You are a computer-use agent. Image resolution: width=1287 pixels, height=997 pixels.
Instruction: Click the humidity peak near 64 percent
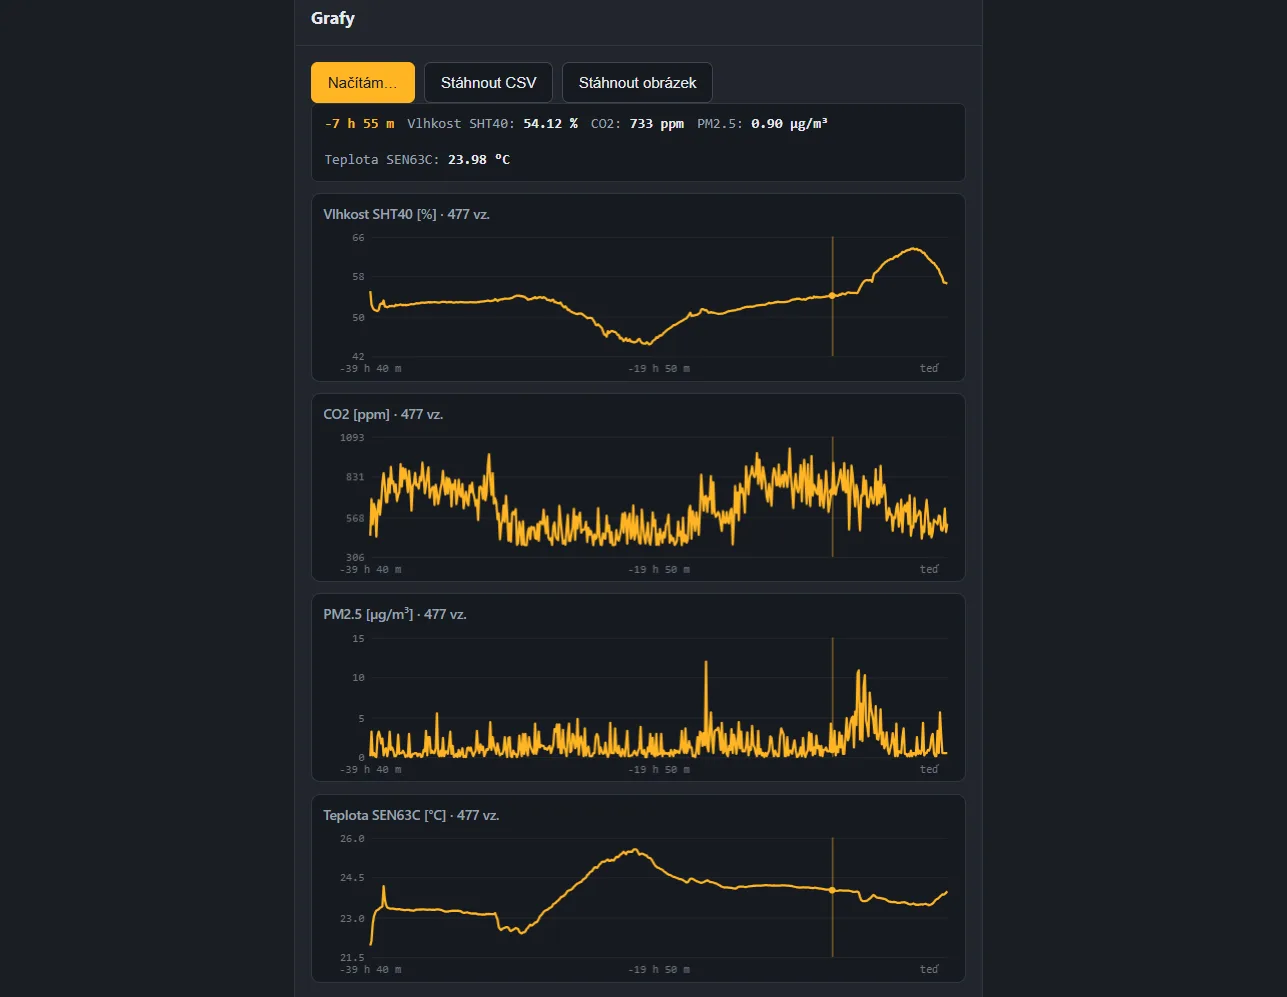pos(913,249)
